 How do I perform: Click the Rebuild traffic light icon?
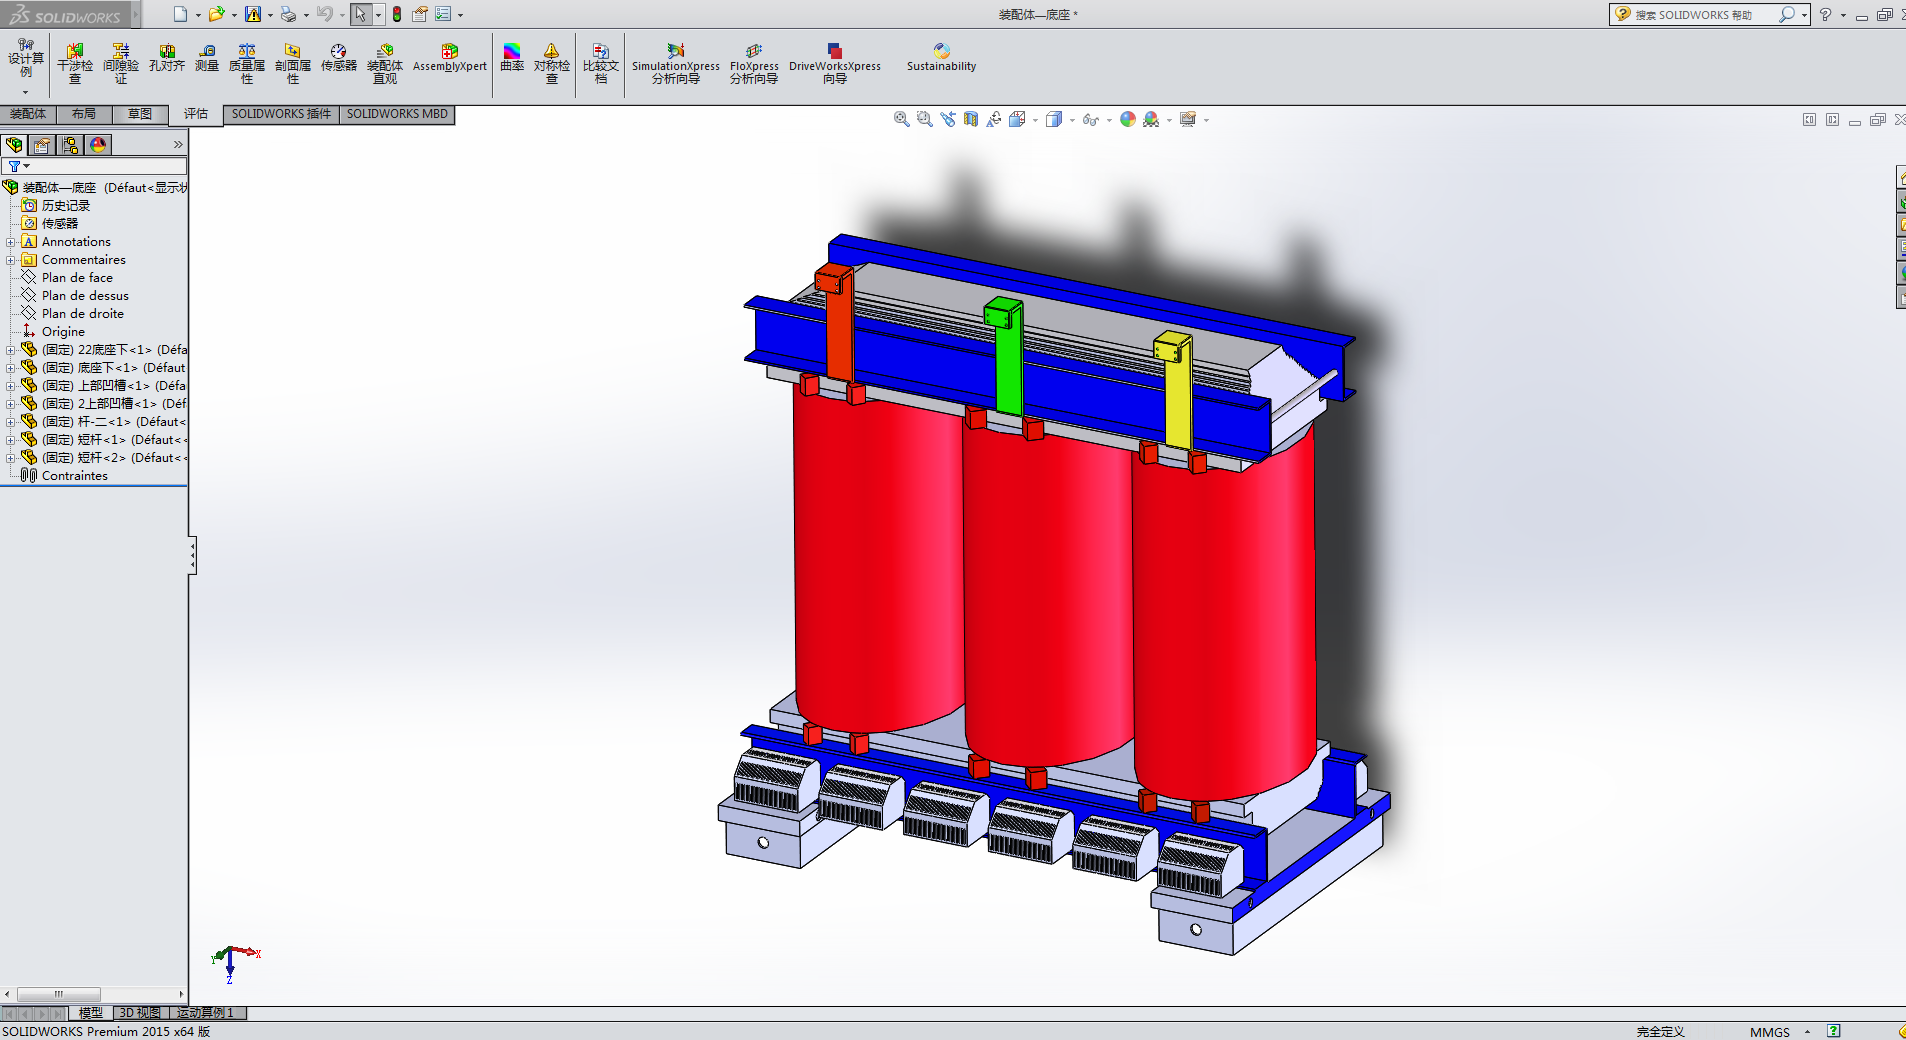pos(397,14)
